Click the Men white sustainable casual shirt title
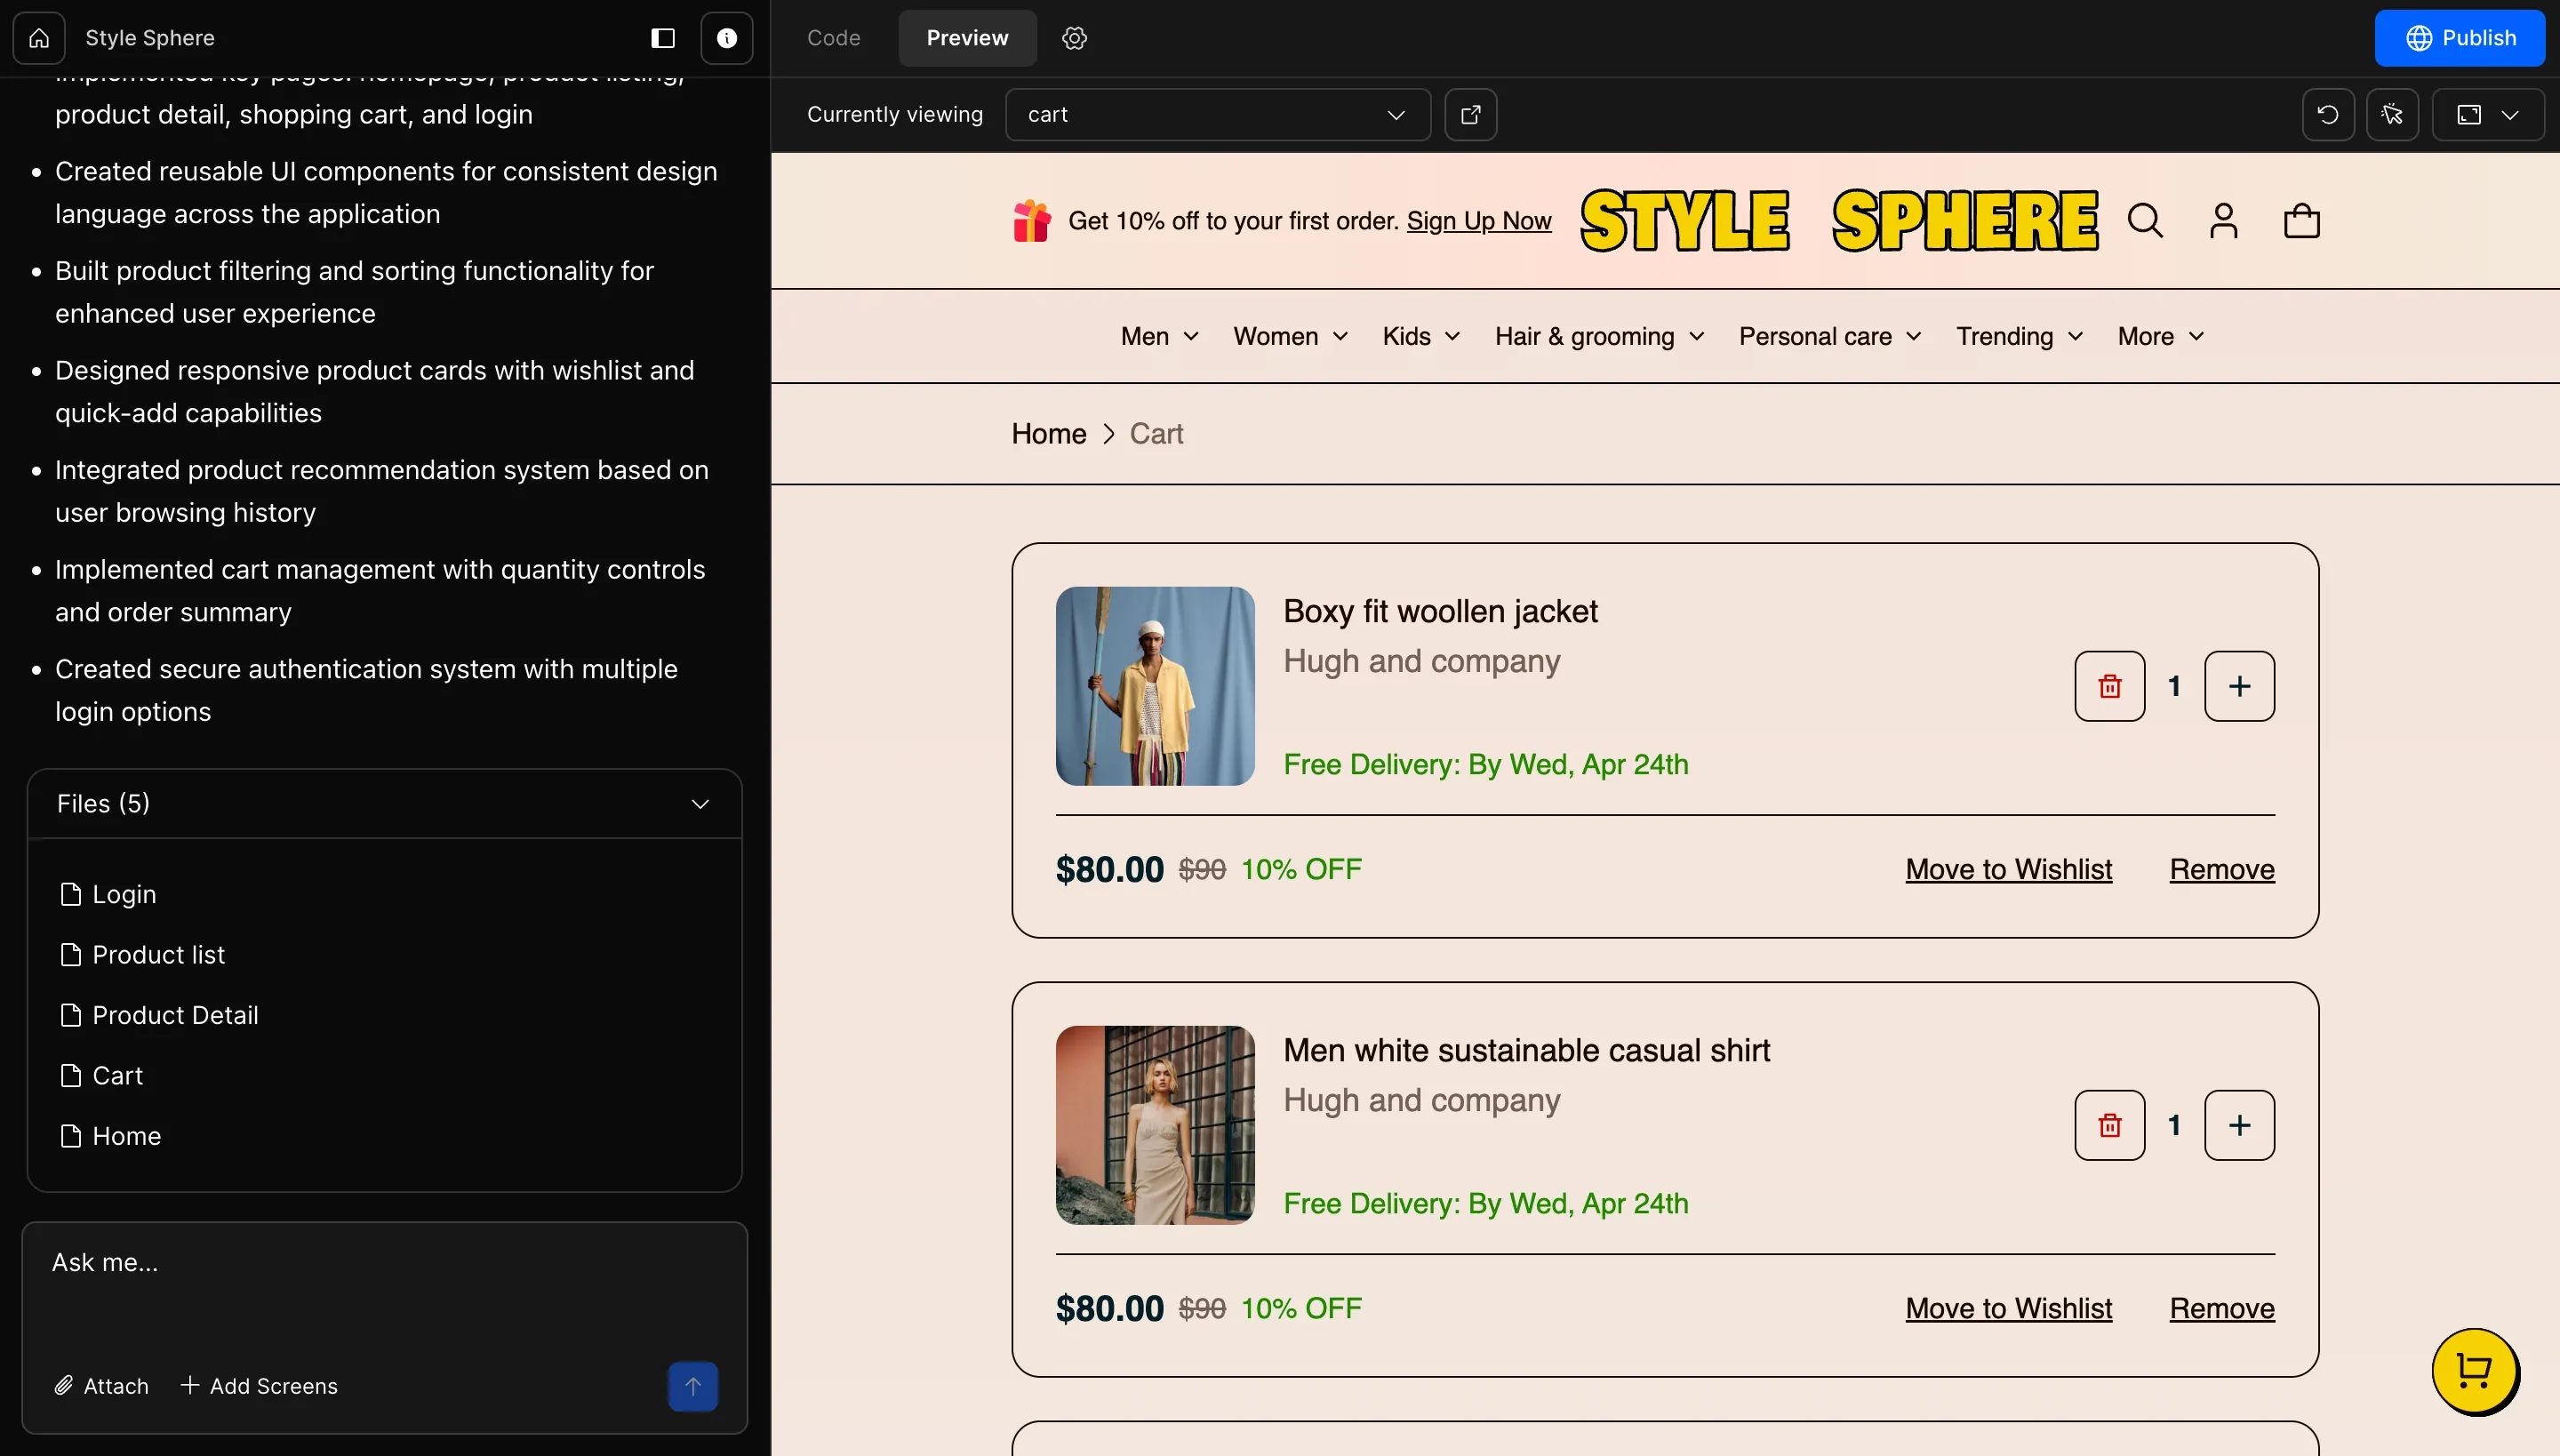Viewport: 2560px width, 1456px height. coord(1526,1050)
